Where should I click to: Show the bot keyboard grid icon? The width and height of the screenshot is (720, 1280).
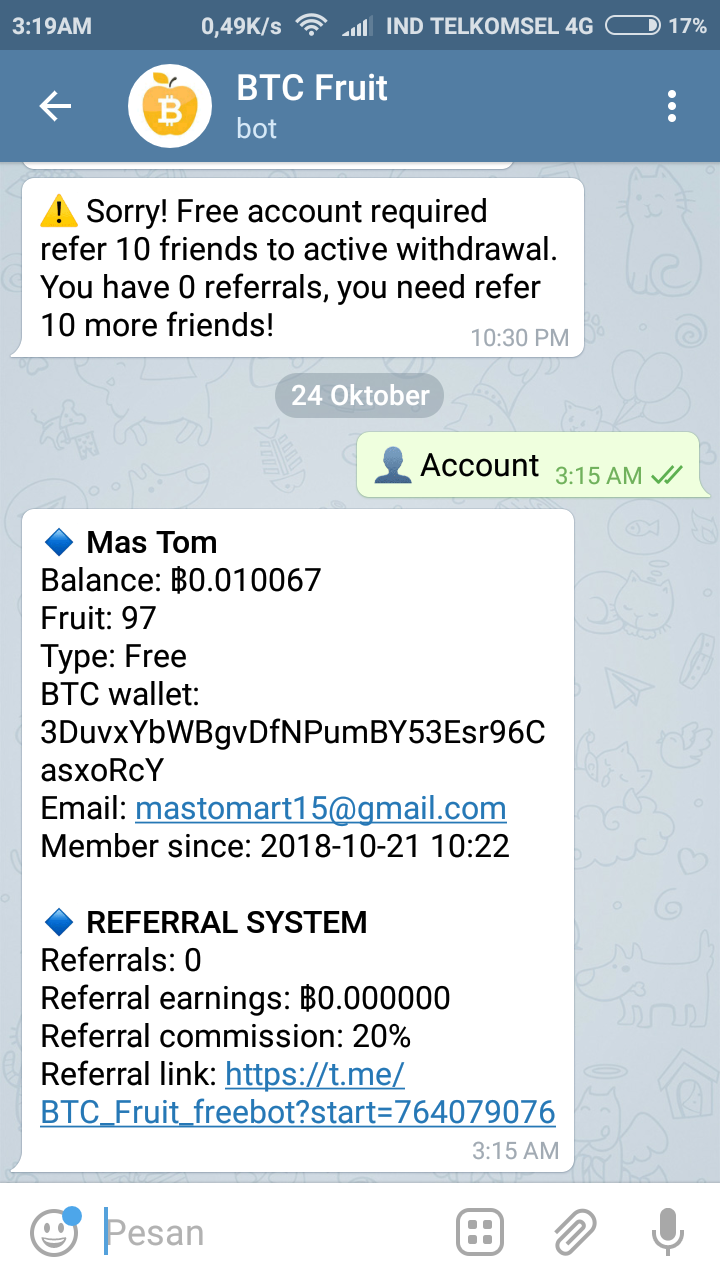[480, 1232]
